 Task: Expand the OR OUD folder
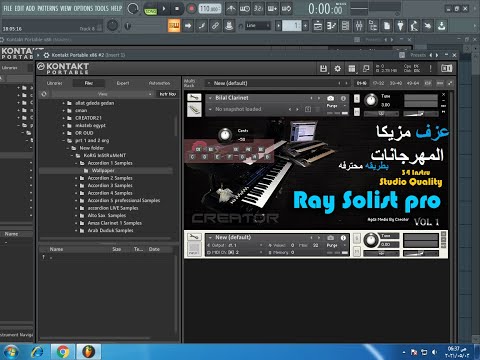[x=63, y=133]
